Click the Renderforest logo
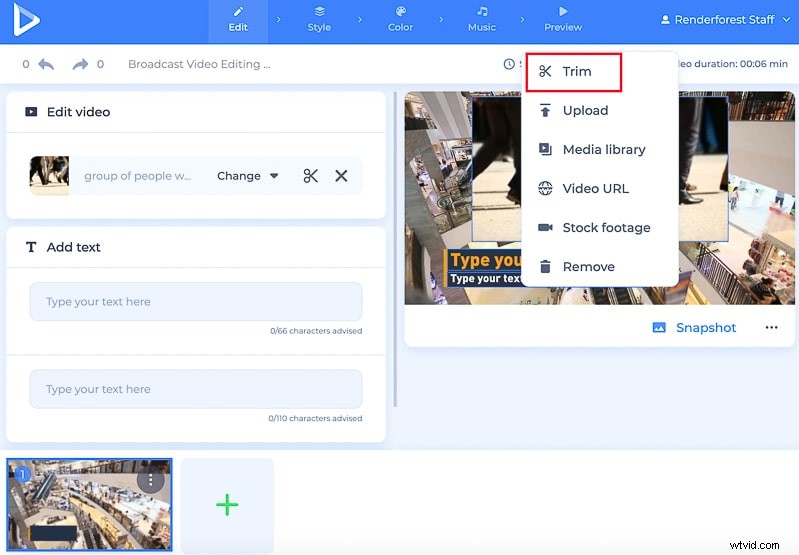Image resolution: width=799 pixels, height=555 pixels. pos(26,19)
